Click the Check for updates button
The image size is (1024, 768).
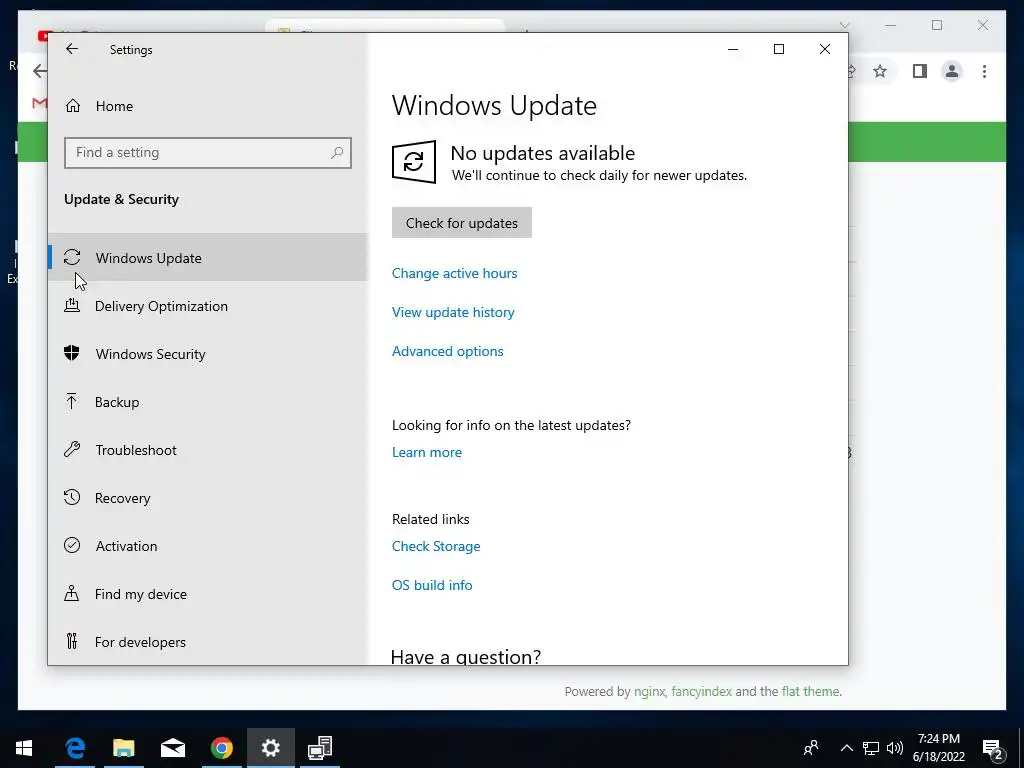point(462,223)
